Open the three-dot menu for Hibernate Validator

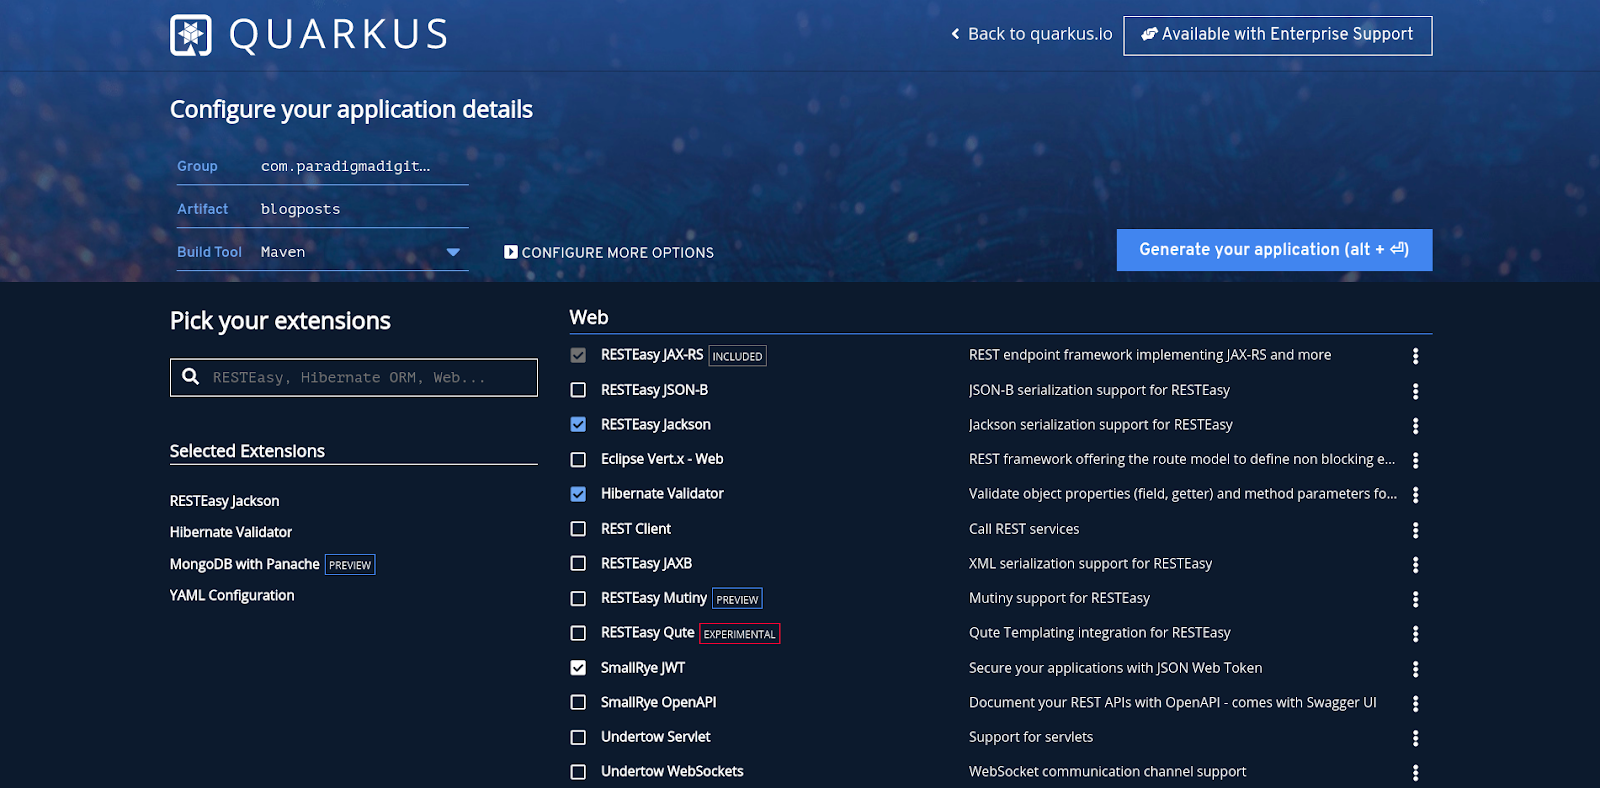point(1415,495)
